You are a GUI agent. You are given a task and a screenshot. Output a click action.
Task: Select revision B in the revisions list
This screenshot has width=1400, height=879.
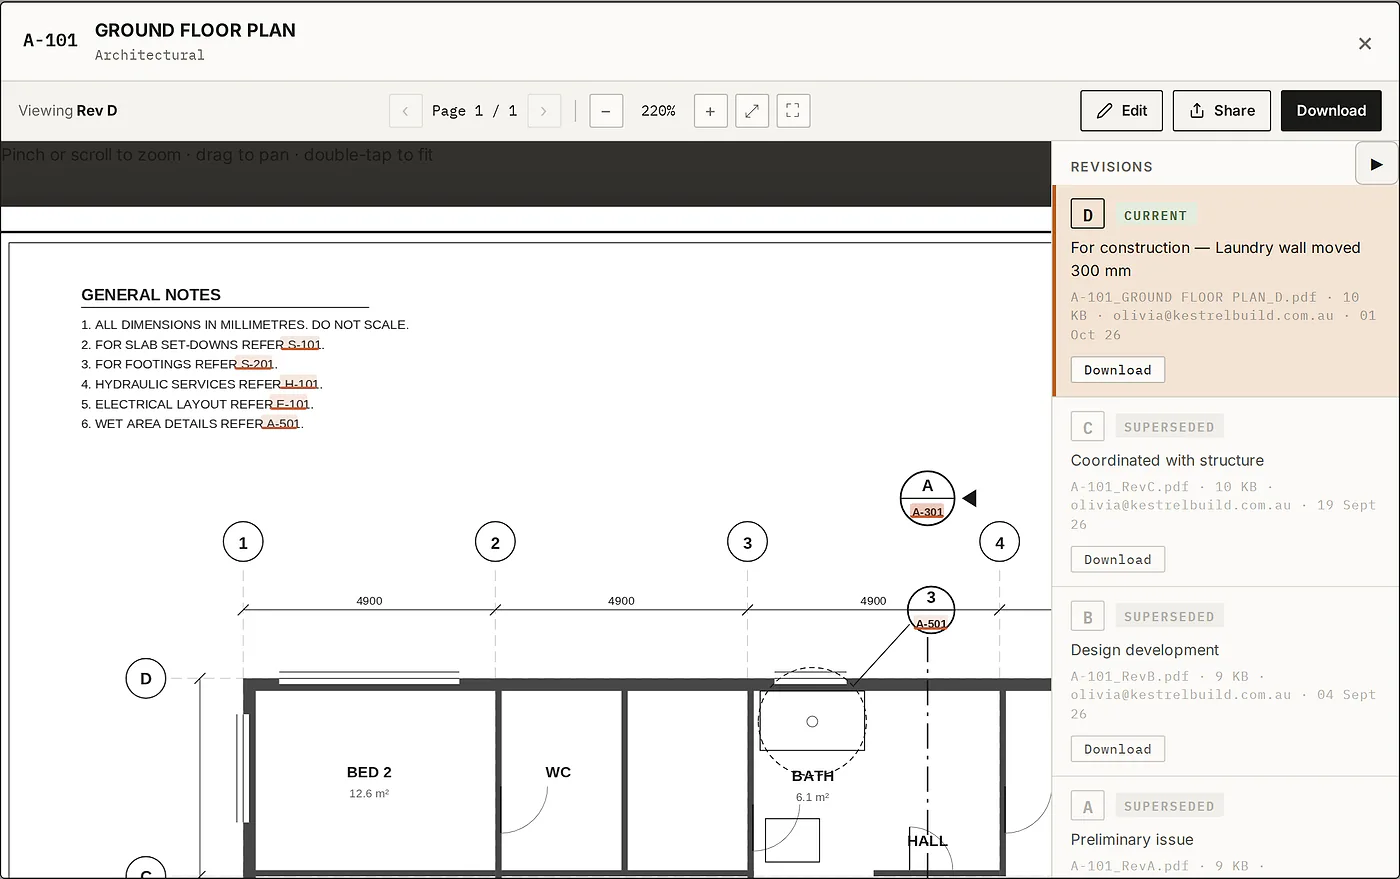tap(1226, 682)
